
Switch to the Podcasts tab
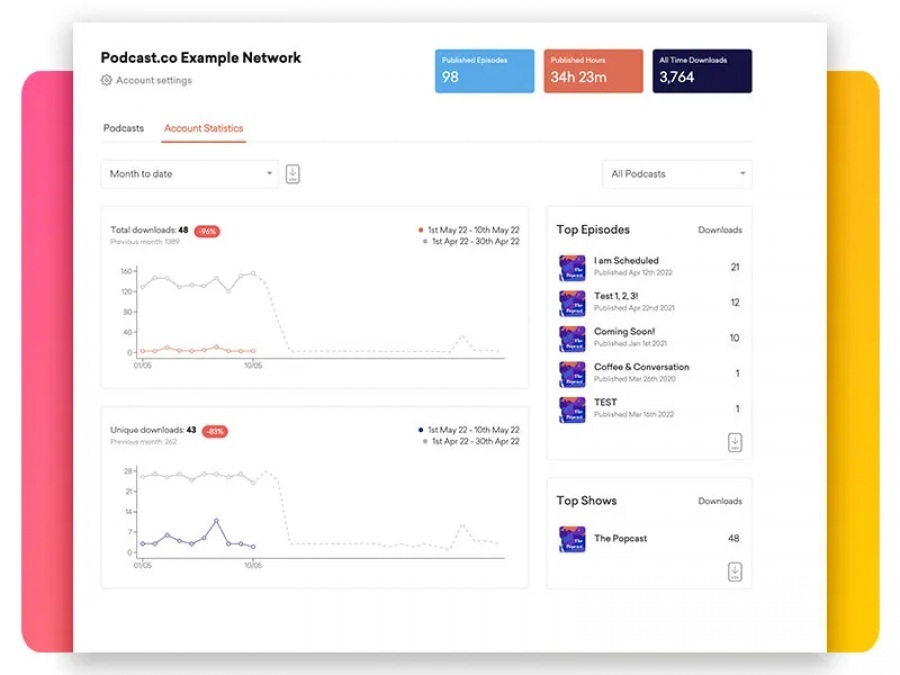coord(123,128)
